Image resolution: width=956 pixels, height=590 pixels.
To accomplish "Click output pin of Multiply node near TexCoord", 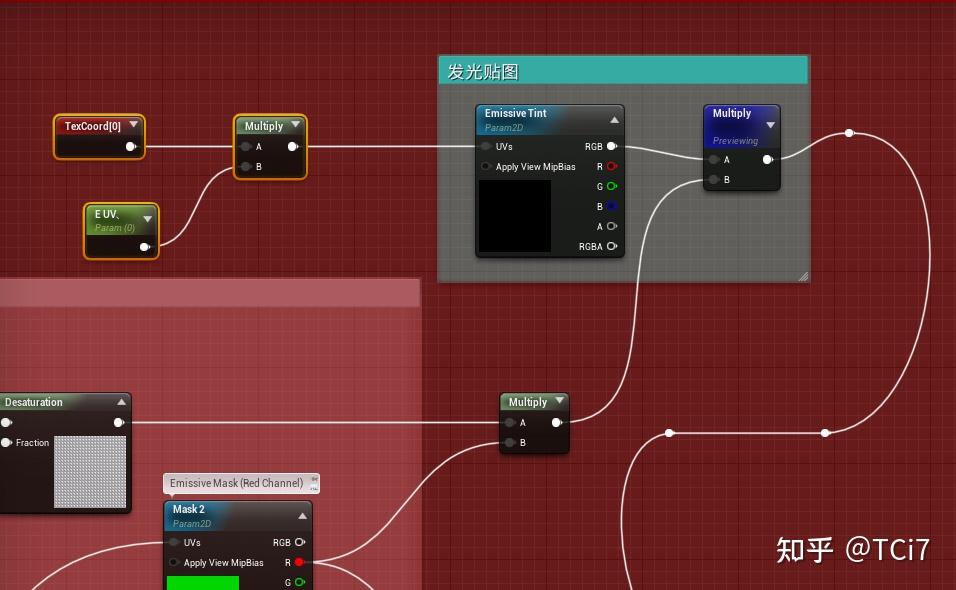I will tap(293, 146).
